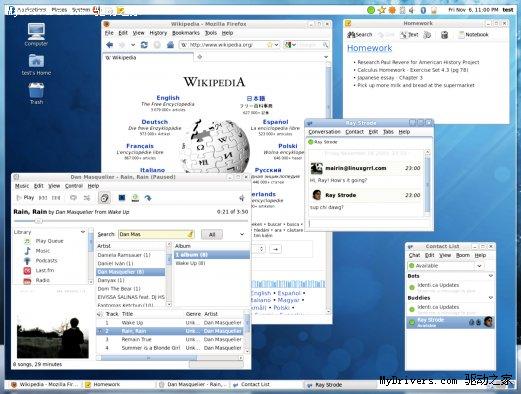Image resolution: width=521 pixels, height=394 pixels.
Task: Reload the Wikipedia page in Firefox
Action: coord(144,45)
